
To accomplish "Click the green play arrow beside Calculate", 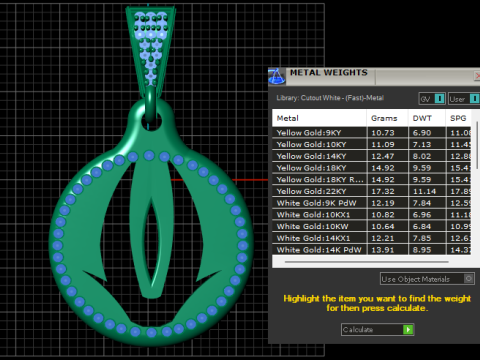I will pyautogui.click(x=408, y=329).
